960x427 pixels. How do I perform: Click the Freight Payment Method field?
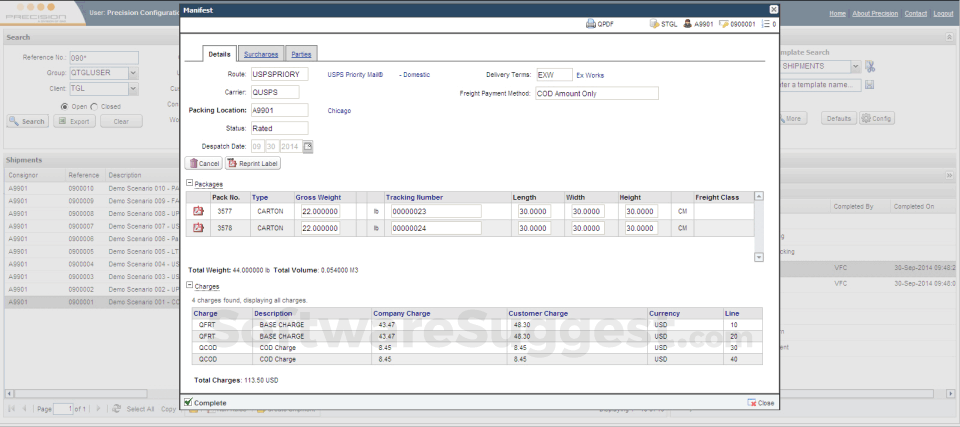(596, 93)
